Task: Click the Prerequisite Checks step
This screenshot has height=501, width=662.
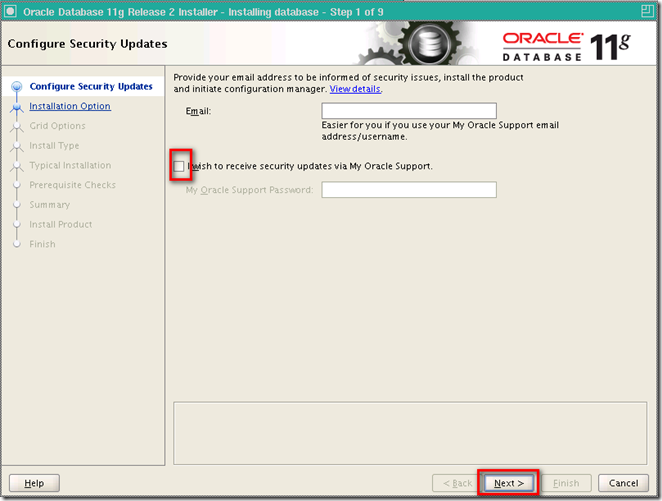Action: coord(72,185)
